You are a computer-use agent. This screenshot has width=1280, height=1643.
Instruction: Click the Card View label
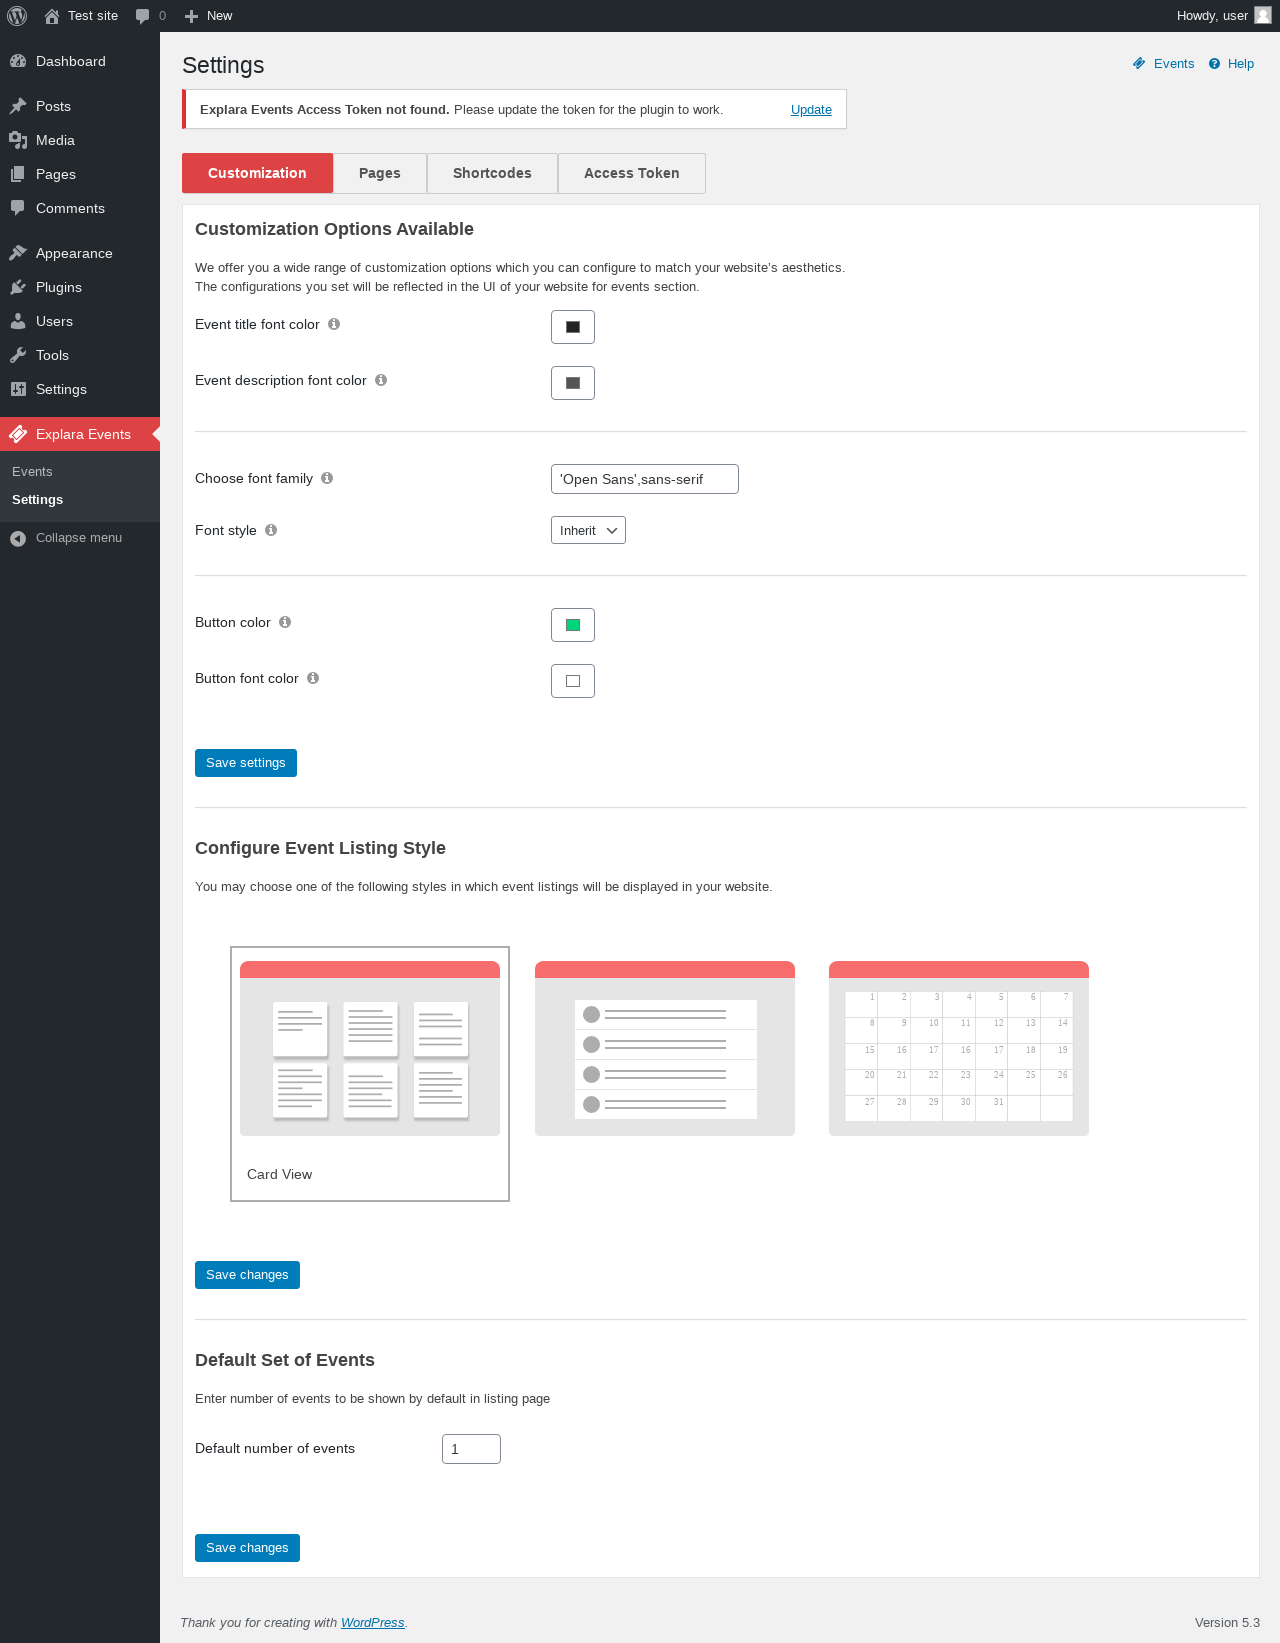coord(279,1174)
